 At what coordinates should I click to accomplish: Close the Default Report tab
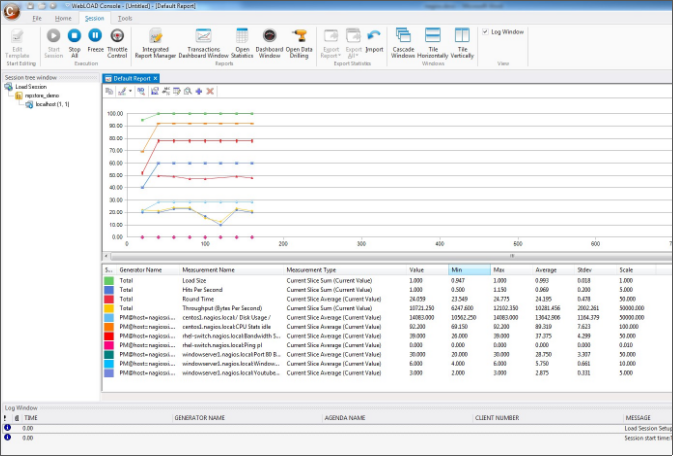point(156,79)
